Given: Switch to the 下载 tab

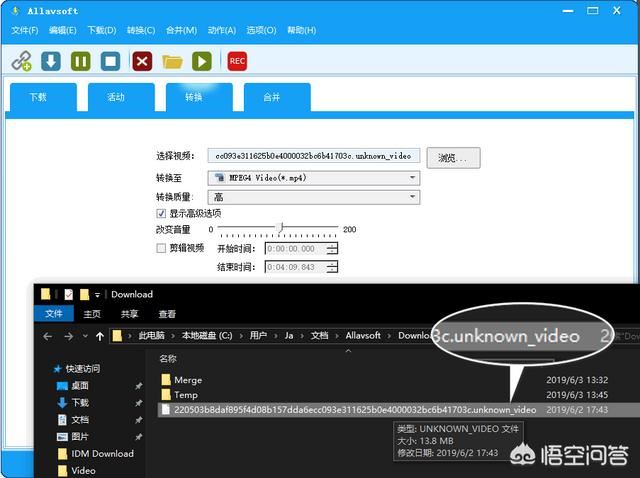Looking at the screenshot, I should [43, 97].
